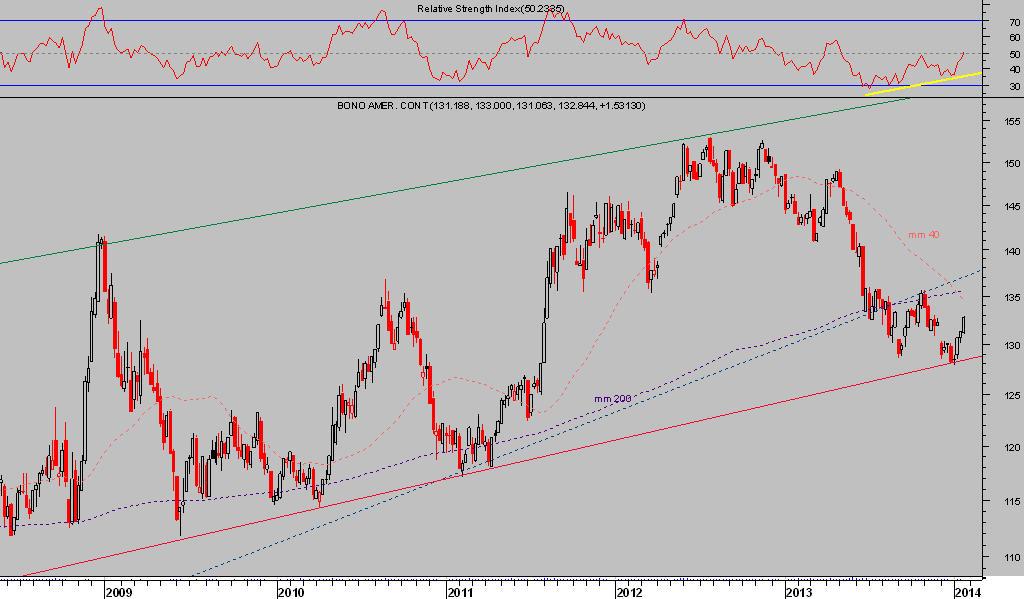The width and height of the screenshot is (1024, 599).
Task: Click the 2010 year label on time axis
Action: (x=290, y=591)
